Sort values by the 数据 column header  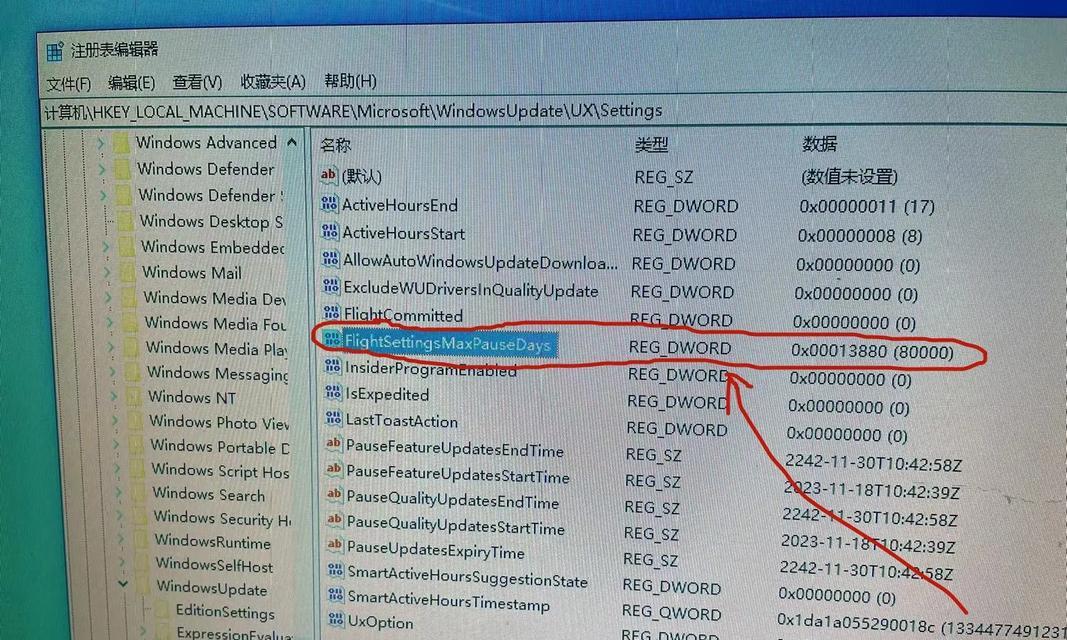coord(819,144)
